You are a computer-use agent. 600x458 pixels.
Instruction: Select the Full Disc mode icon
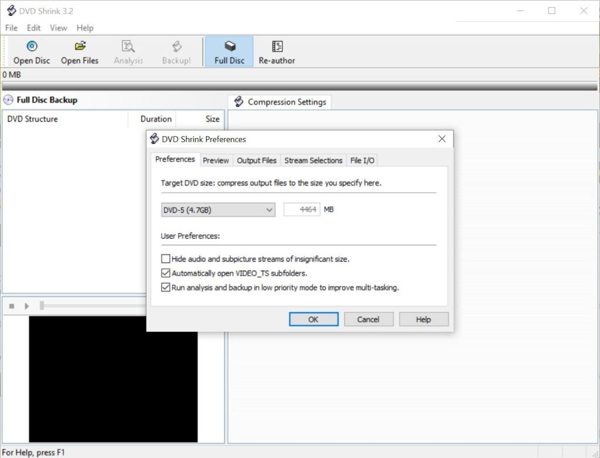tap(230, 46)
